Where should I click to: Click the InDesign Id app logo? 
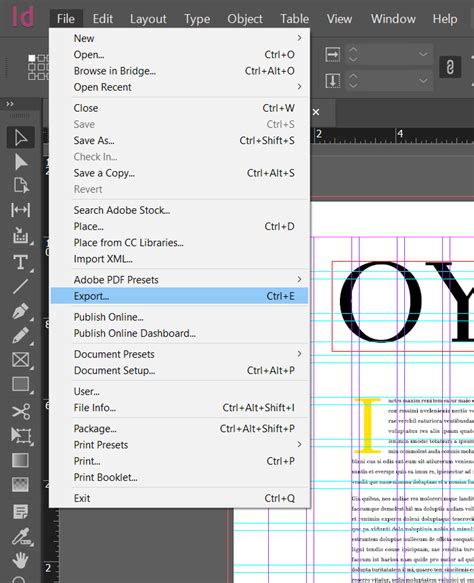(23, 17)
